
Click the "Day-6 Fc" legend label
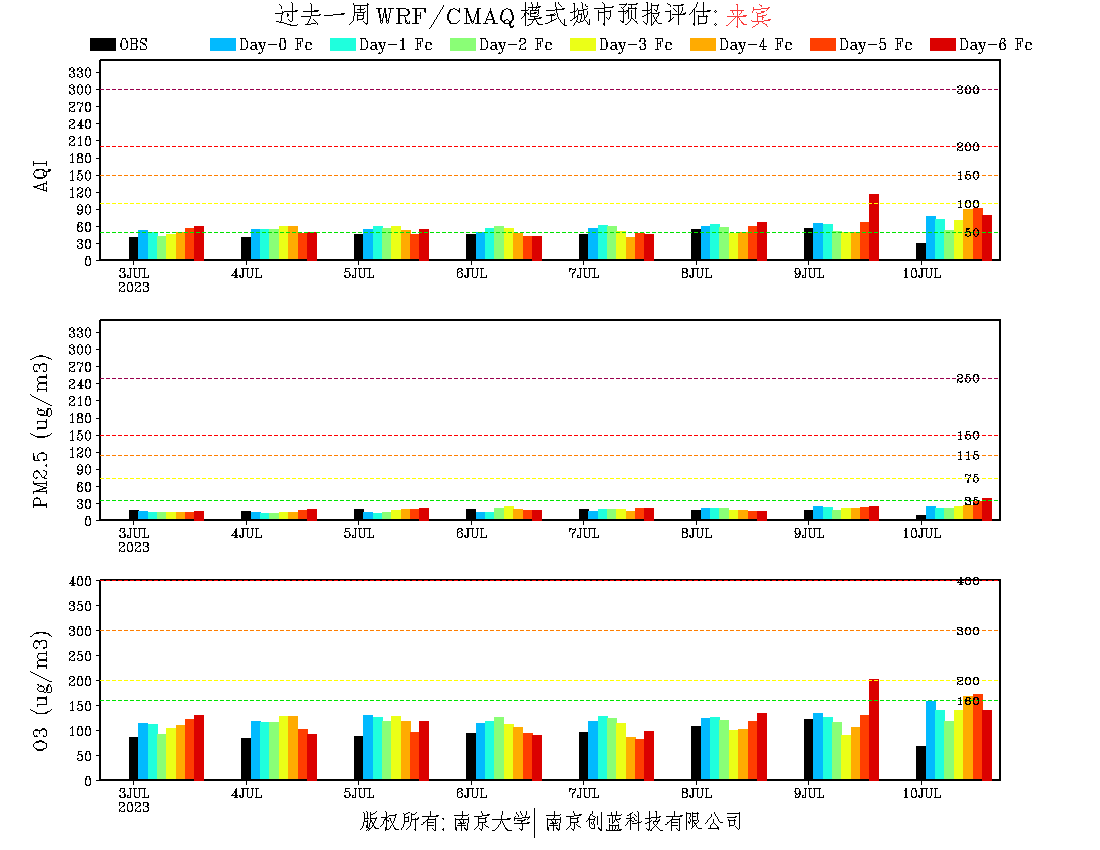coord(995,44)
